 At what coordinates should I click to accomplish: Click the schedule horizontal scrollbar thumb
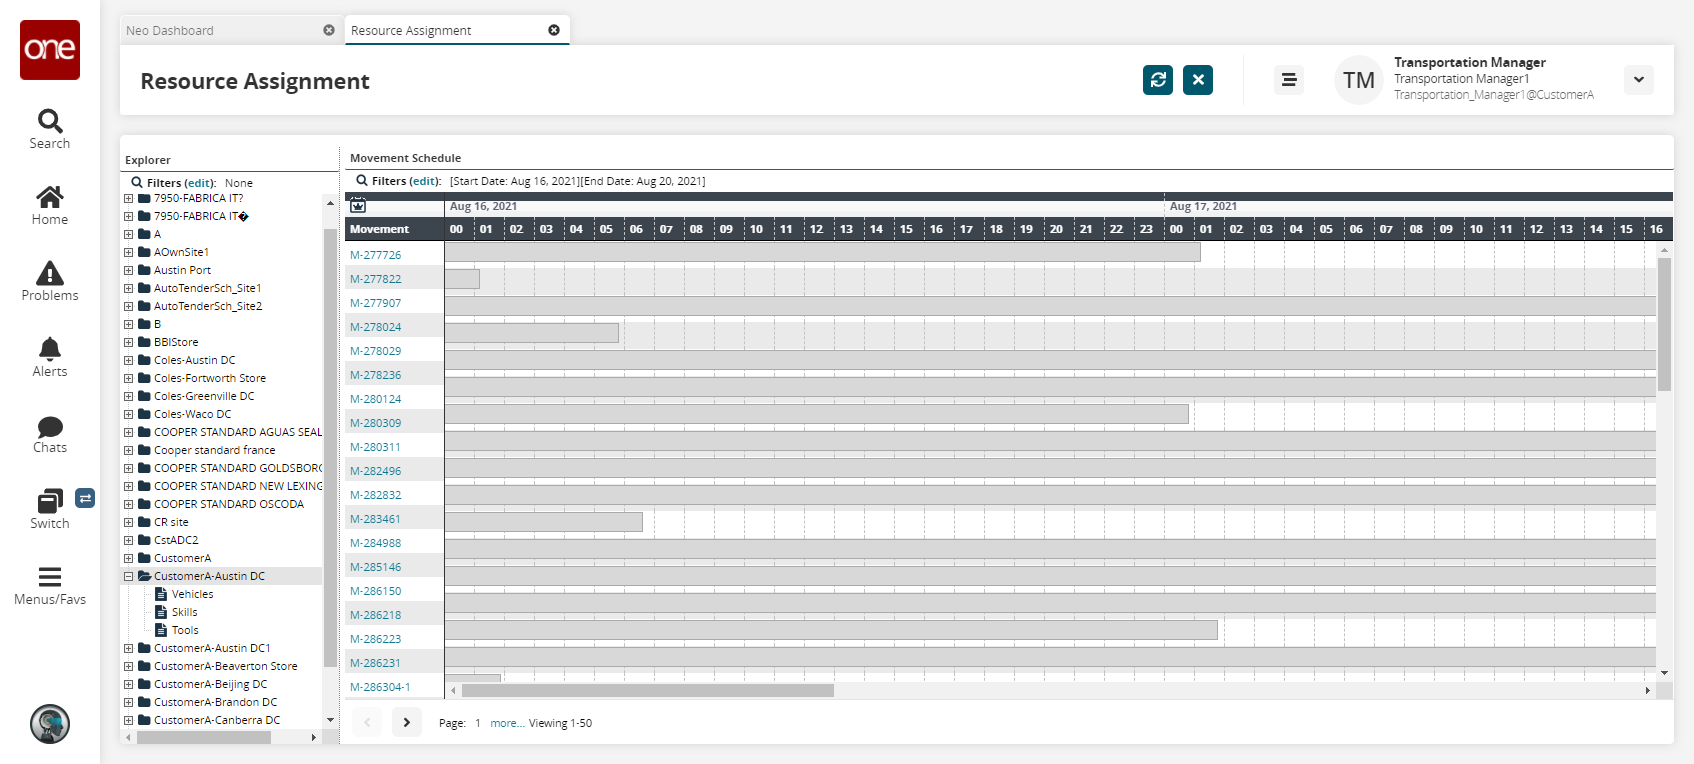point(648,690)
